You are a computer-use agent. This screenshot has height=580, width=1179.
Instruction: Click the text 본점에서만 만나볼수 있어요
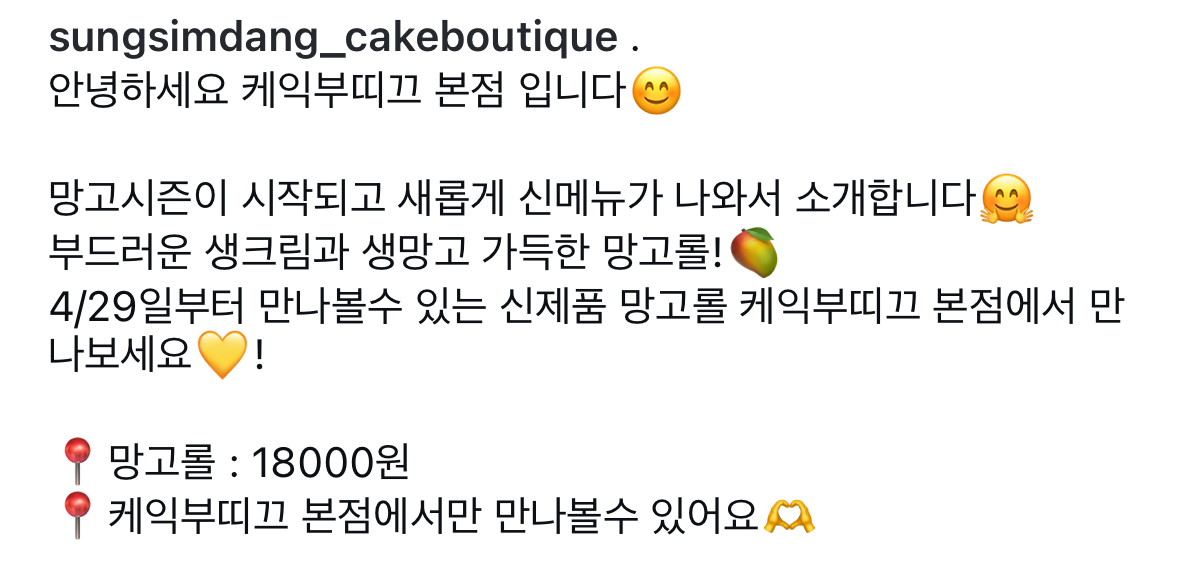pos(529,516)
